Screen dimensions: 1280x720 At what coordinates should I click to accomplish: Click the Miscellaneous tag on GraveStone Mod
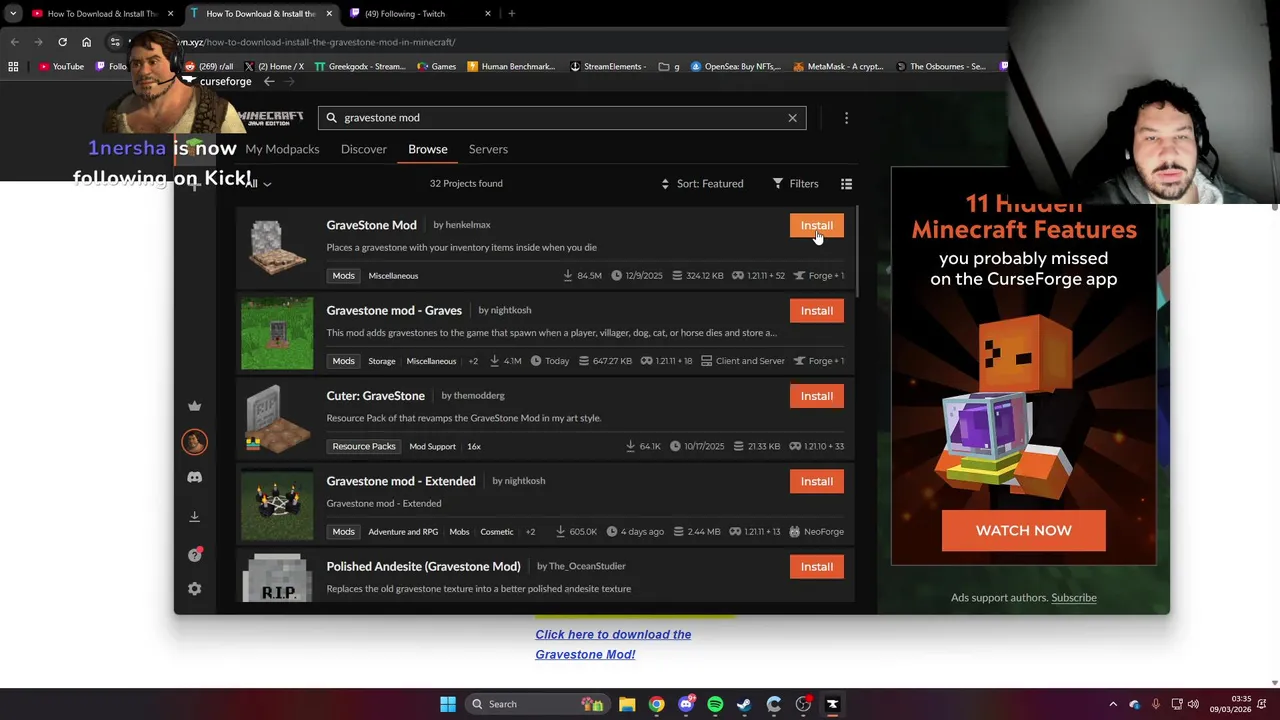point(393,276)
